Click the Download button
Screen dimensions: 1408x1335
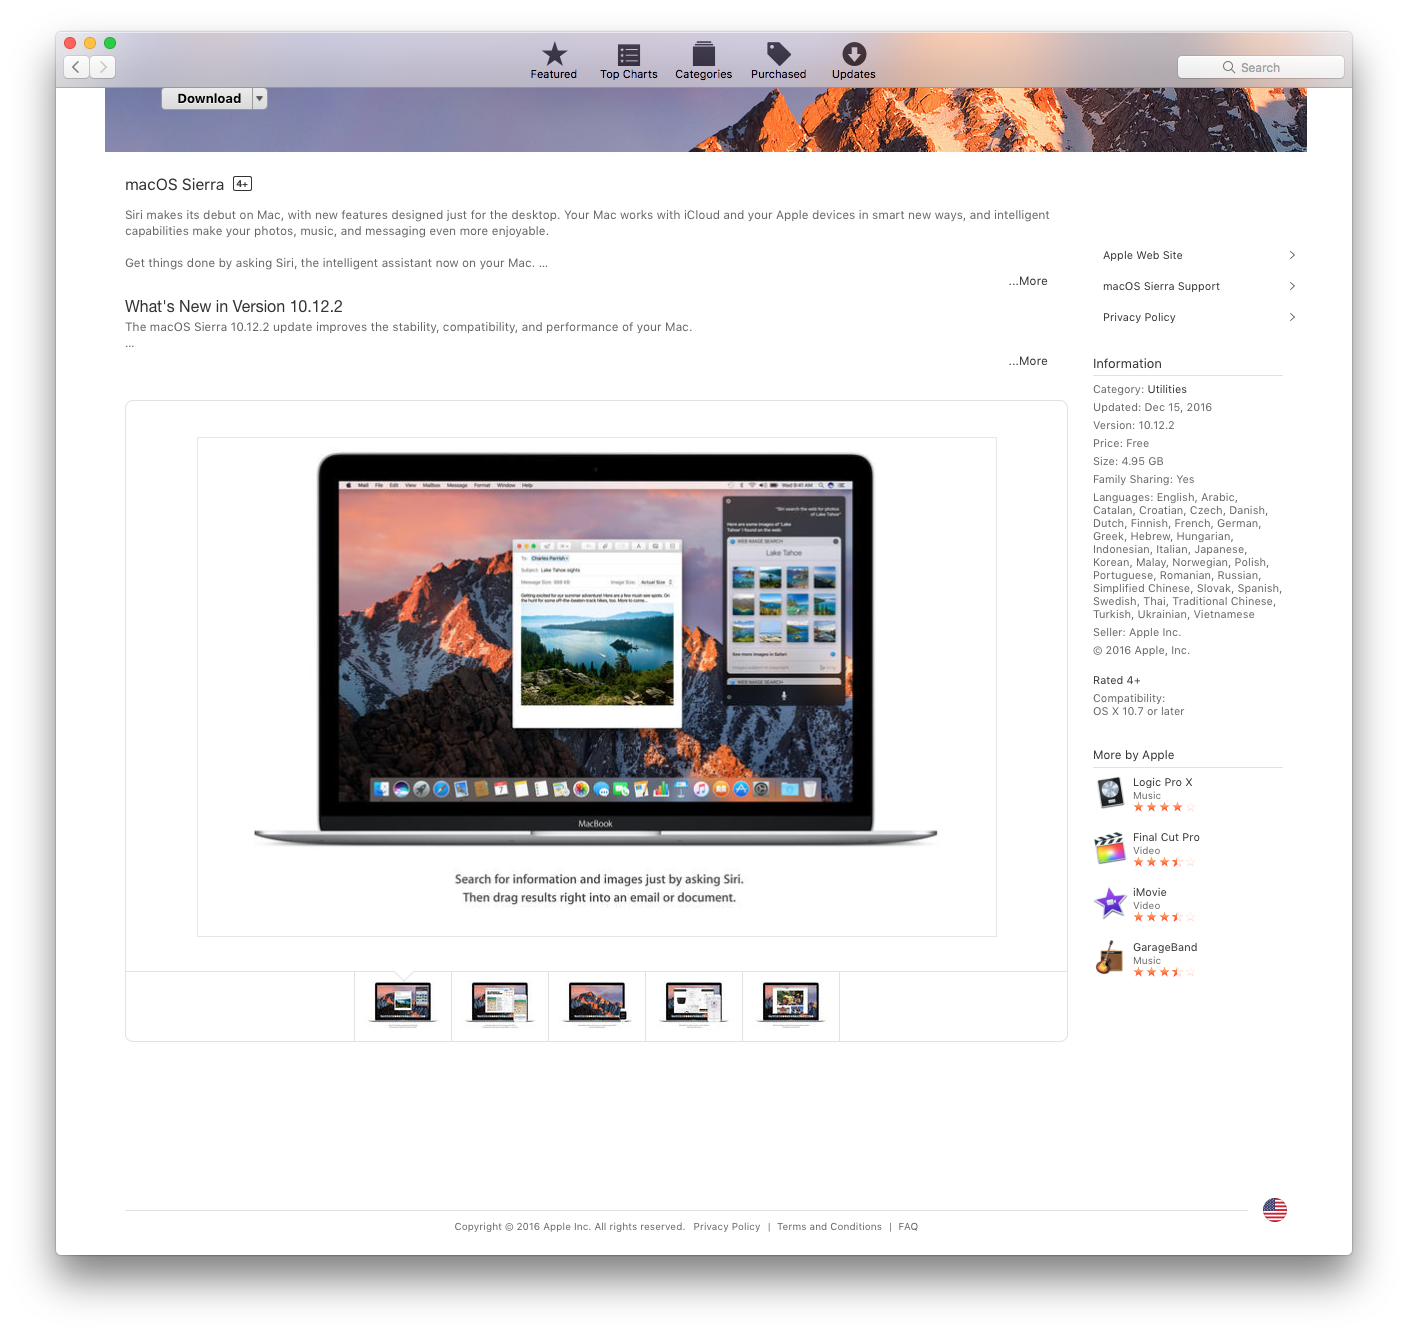(208, 98)
